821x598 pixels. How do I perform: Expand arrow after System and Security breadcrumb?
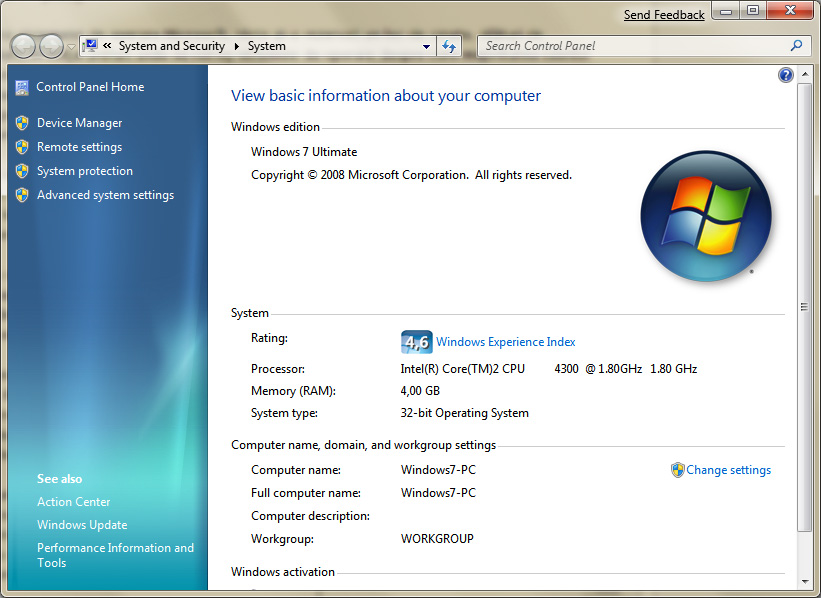point(237,46)
